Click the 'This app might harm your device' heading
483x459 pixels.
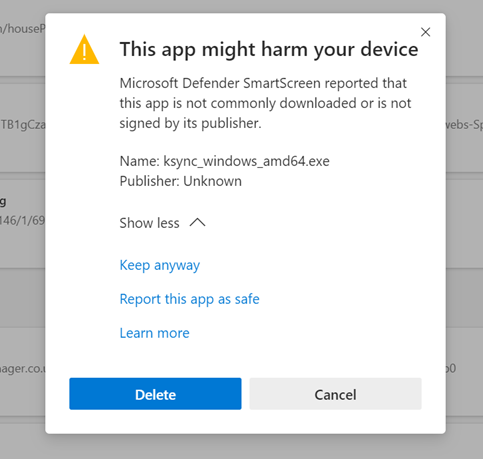[269, 49]
